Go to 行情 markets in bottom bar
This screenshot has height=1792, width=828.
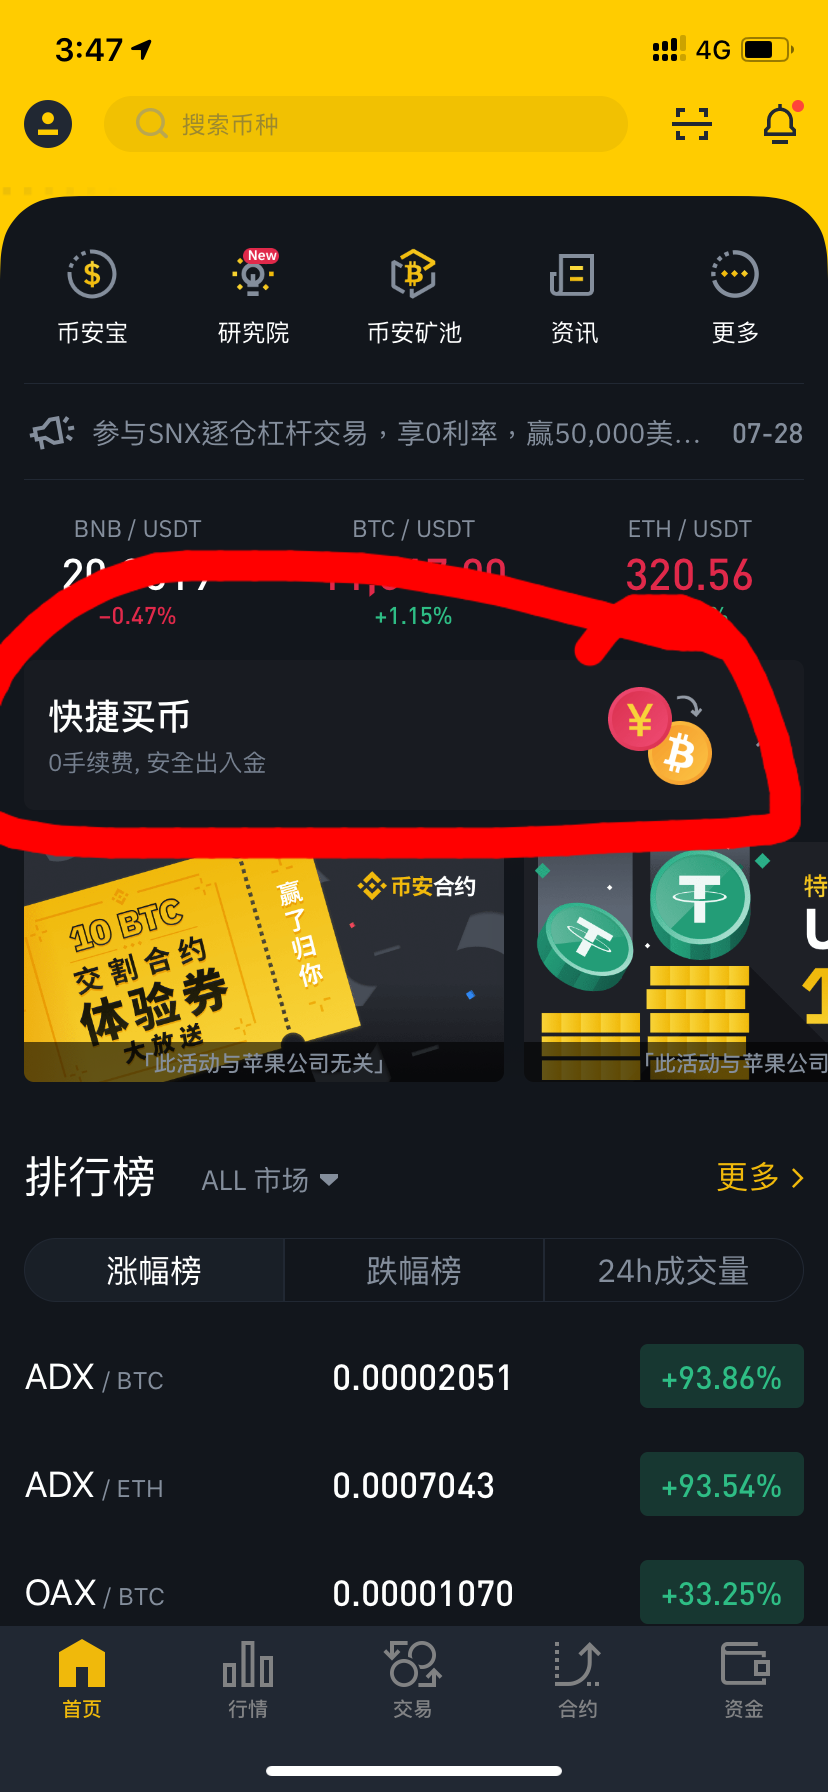[x=248, y=1680]
